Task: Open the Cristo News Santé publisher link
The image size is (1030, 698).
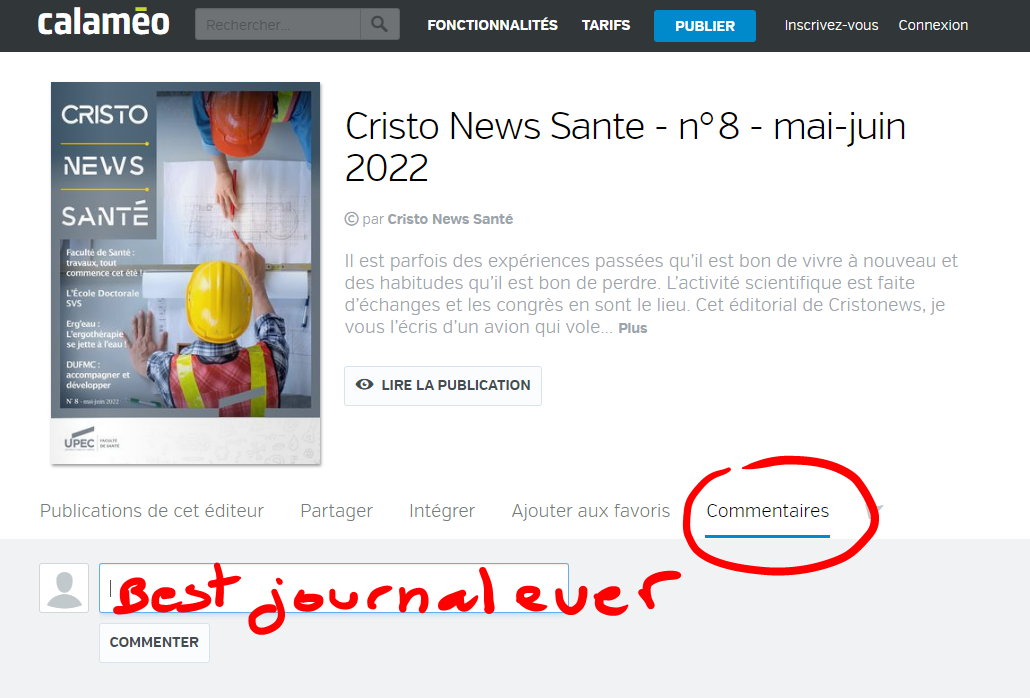Action: pyautogui.click(x=450, y=219)
